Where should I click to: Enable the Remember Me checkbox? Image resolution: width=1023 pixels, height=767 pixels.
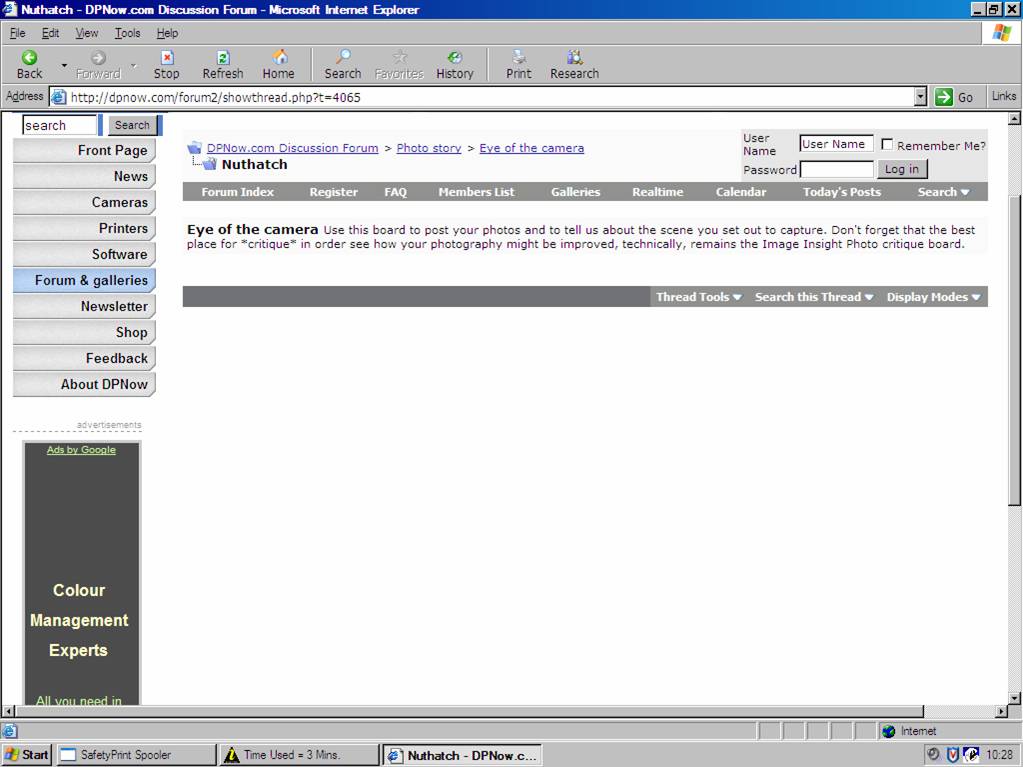tap(887, 145)
